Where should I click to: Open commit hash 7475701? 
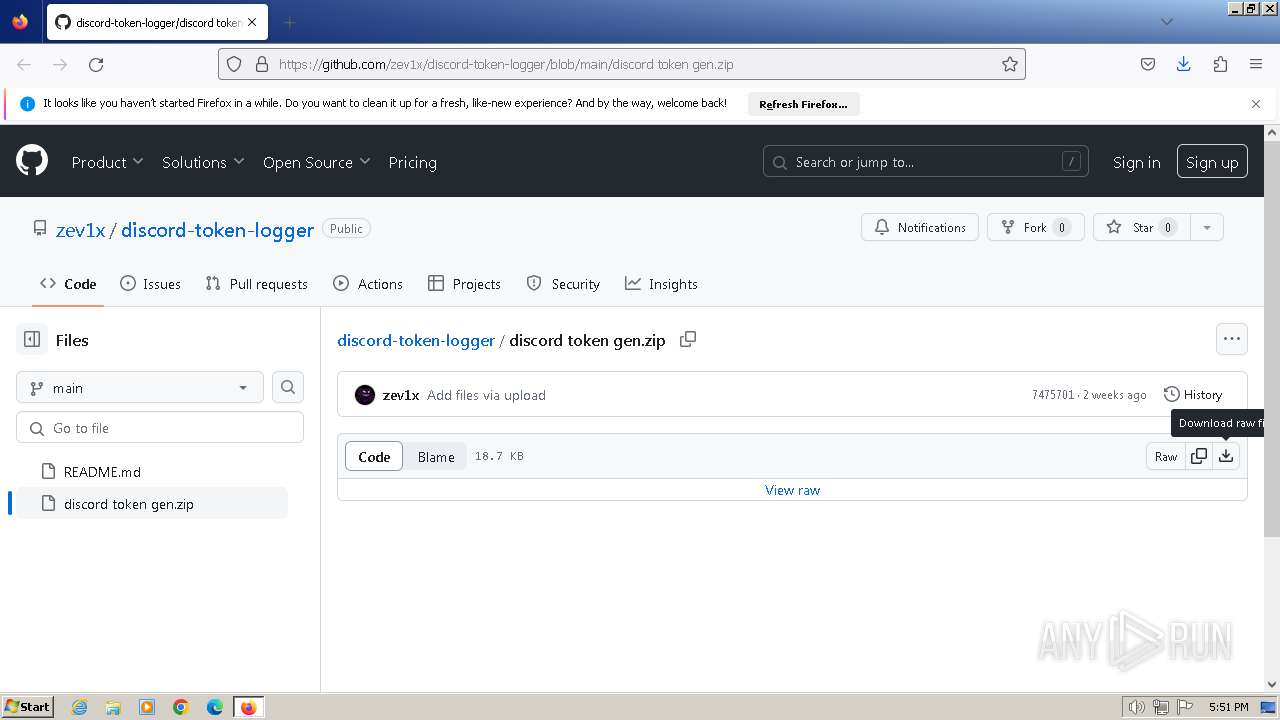[1053, 395]
